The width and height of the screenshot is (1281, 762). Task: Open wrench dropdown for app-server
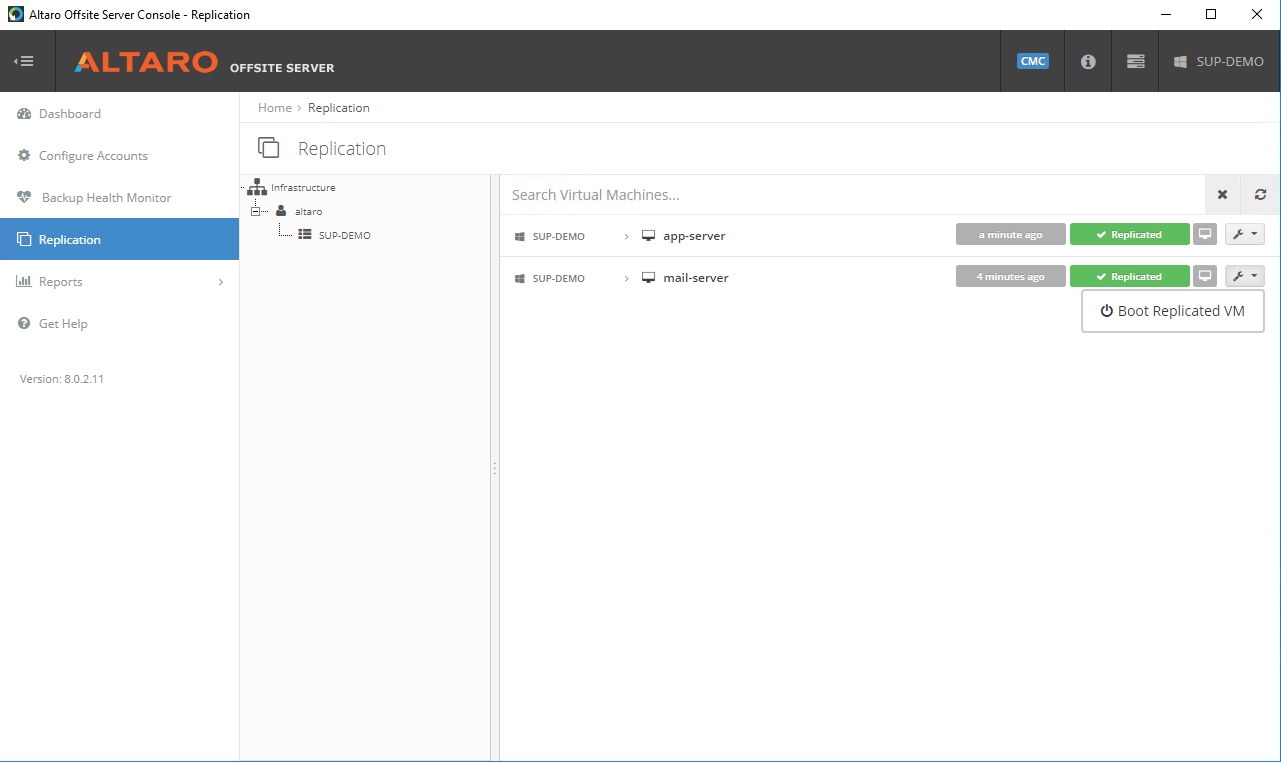pos(1245,234)
